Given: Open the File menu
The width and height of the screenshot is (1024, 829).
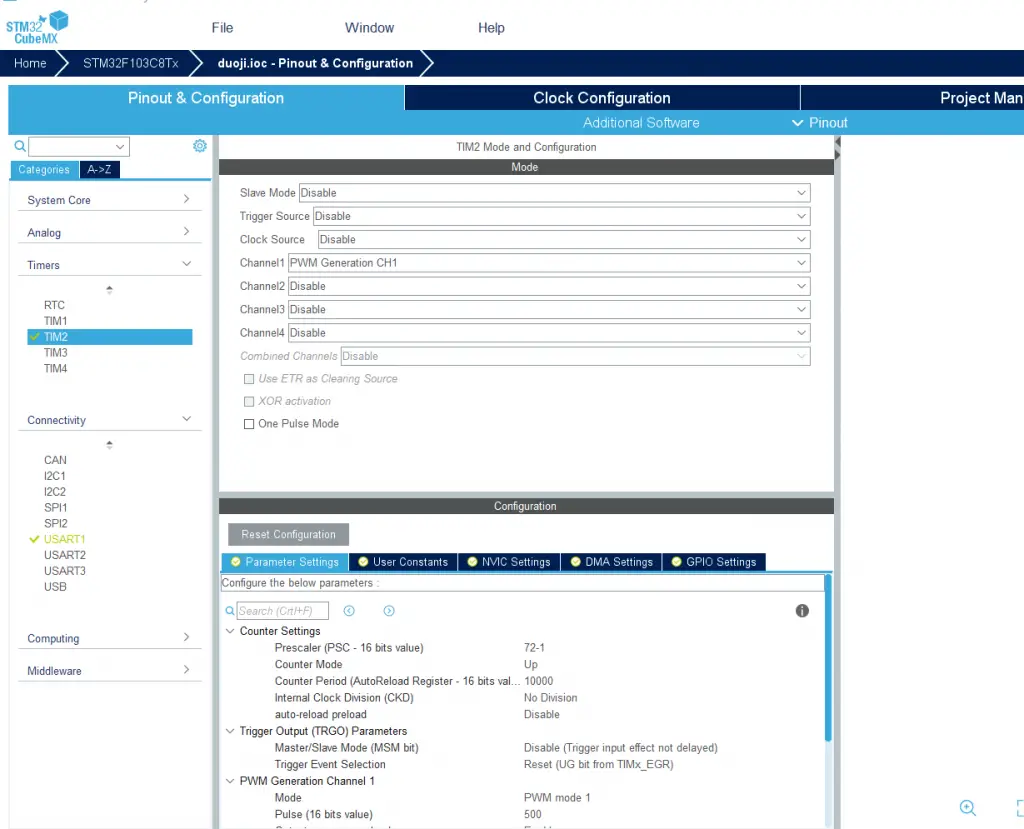Looking at the screenshot, I should (x=222, y=27).
